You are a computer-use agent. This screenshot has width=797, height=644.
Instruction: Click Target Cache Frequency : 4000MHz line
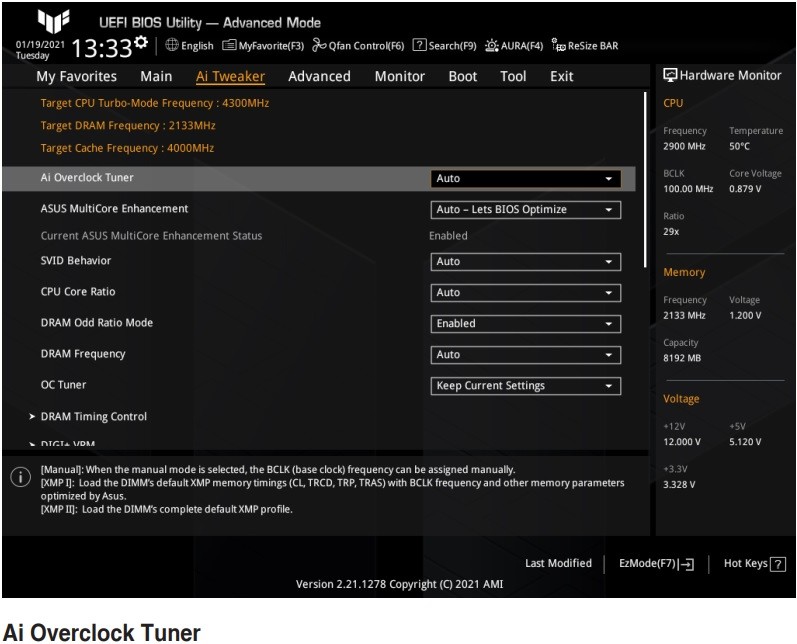click(x=127, y=148)
